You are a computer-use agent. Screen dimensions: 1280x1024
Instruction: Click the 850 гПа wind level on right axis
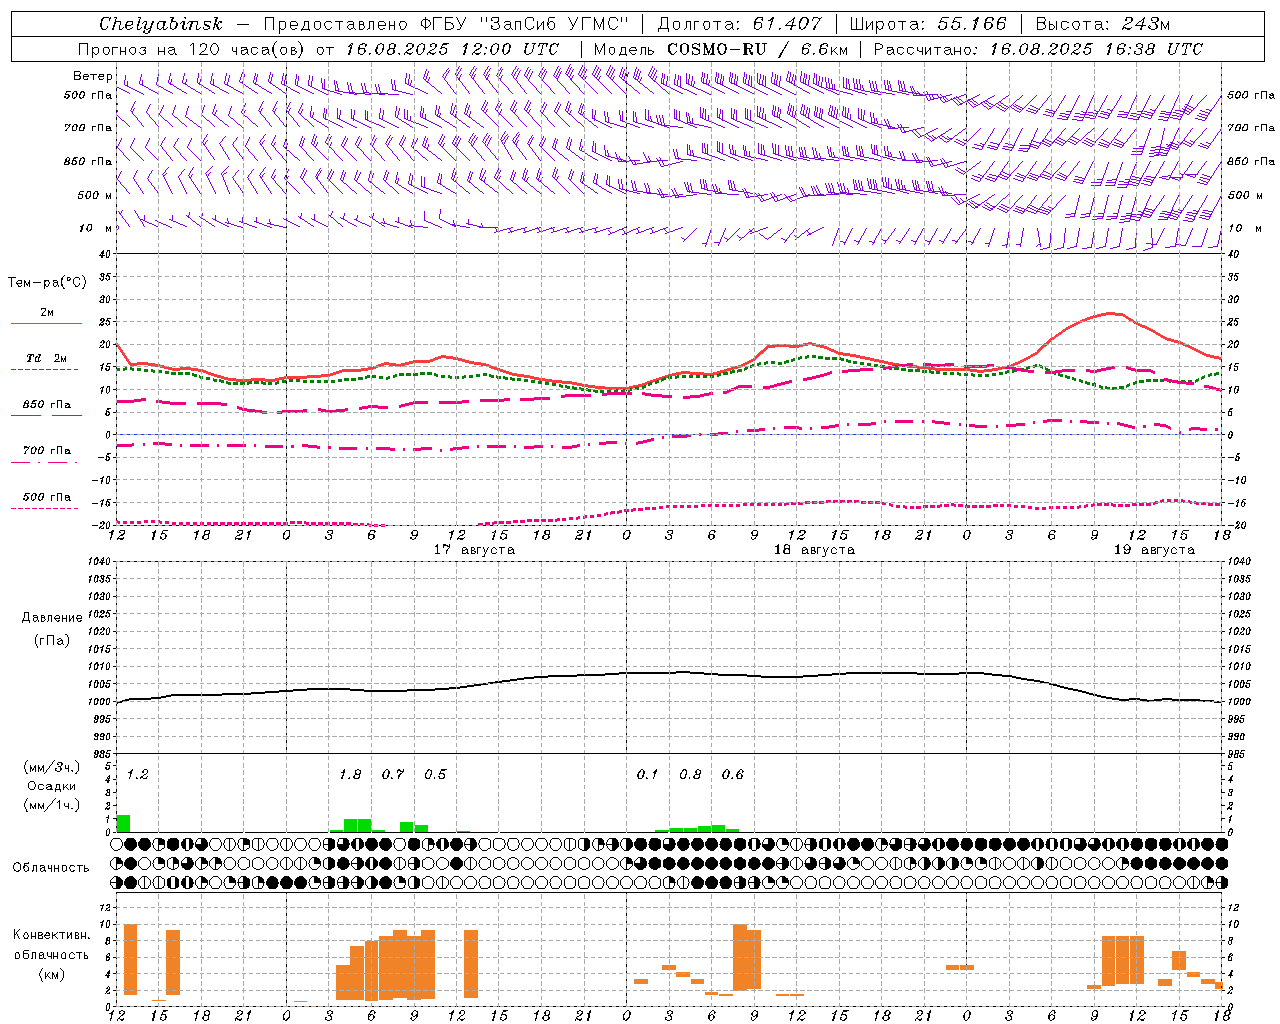click(x=1251, y=161)
